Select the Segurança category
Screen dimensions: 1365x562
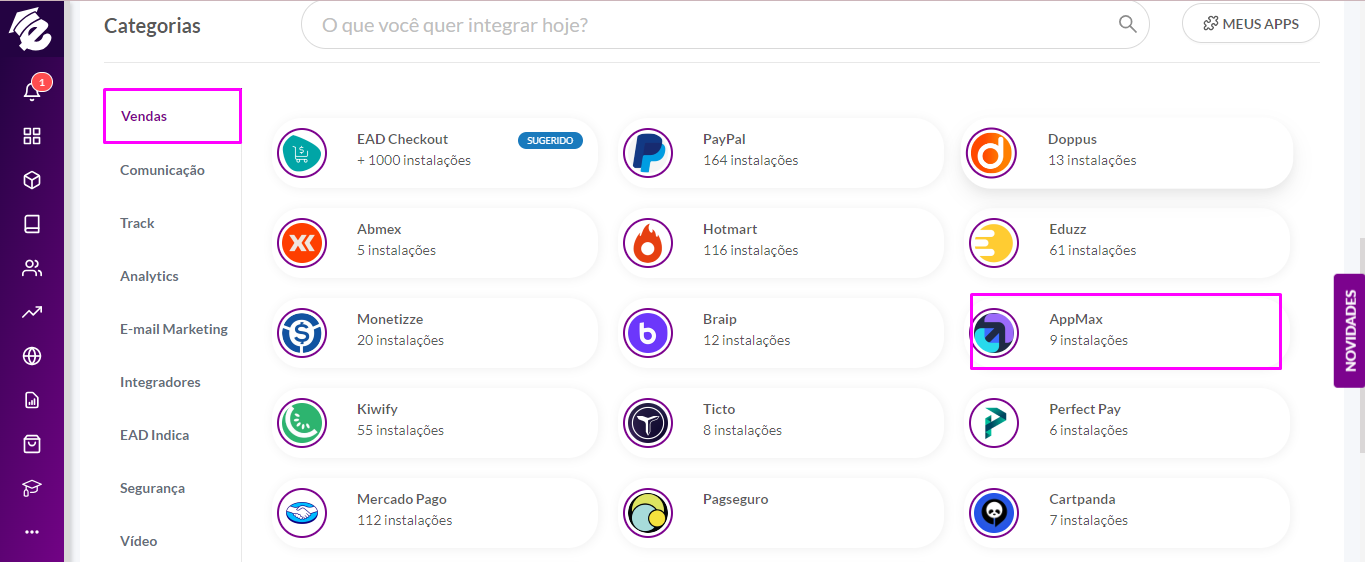[x=152, y=488]
